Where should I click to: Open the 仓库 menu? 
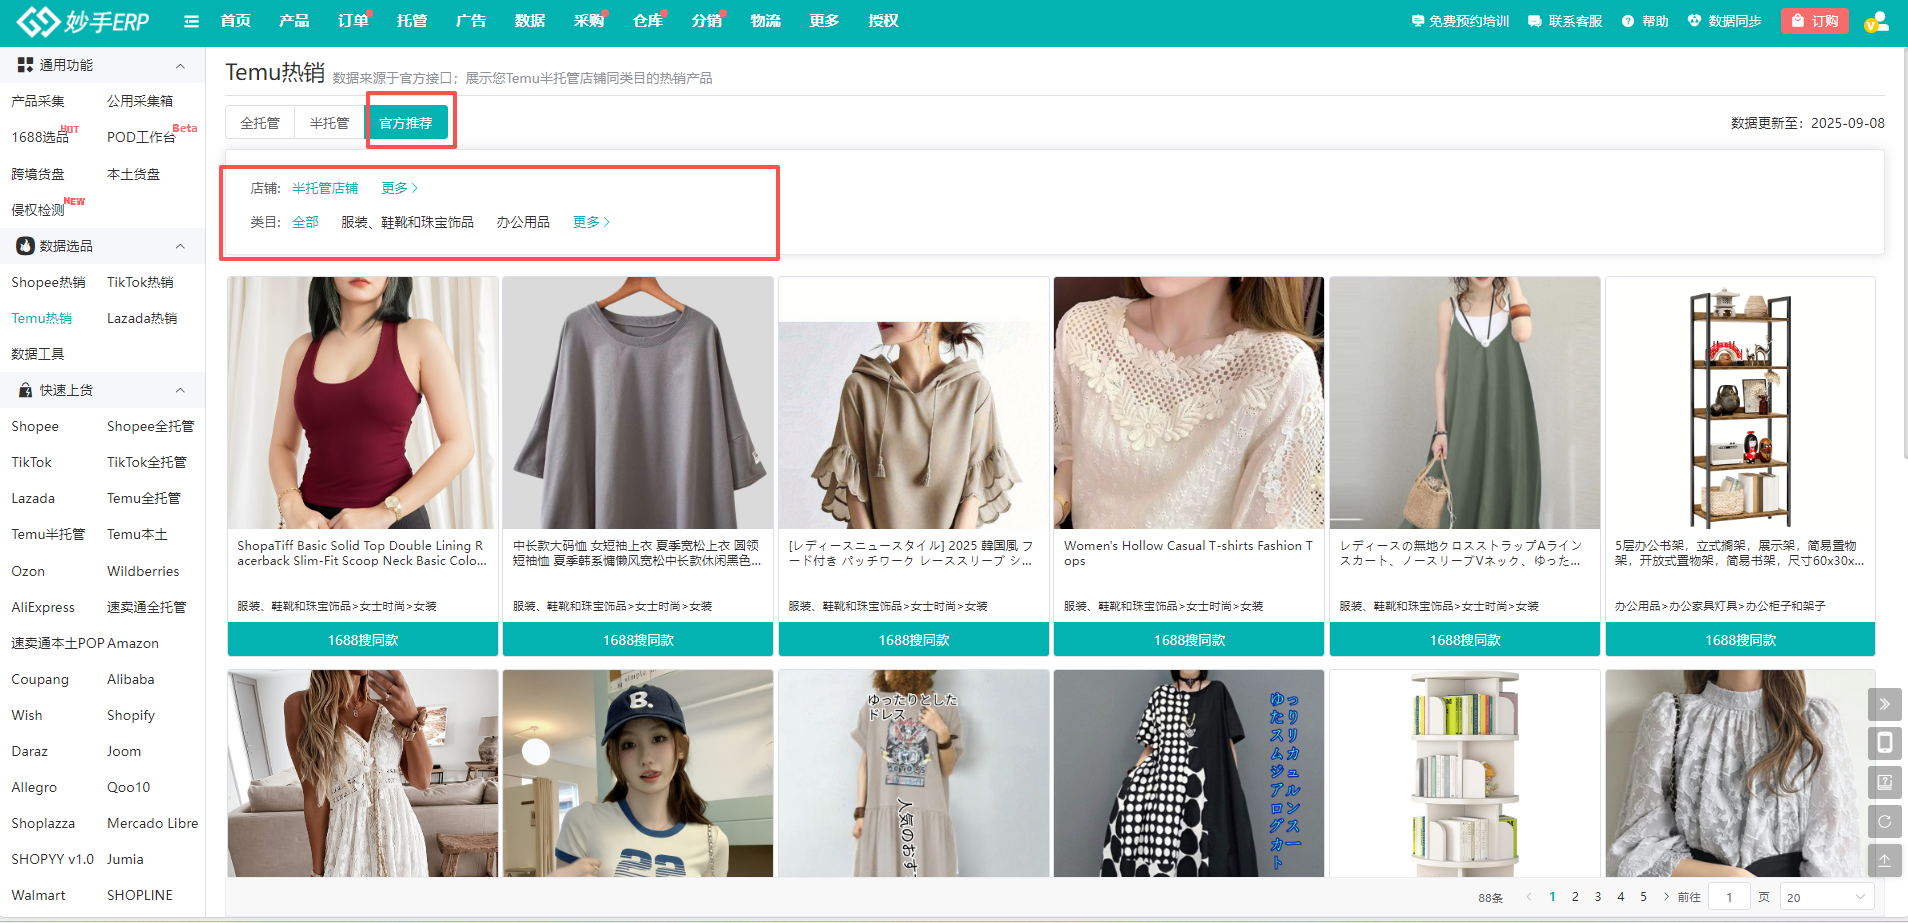pos(647,21)
